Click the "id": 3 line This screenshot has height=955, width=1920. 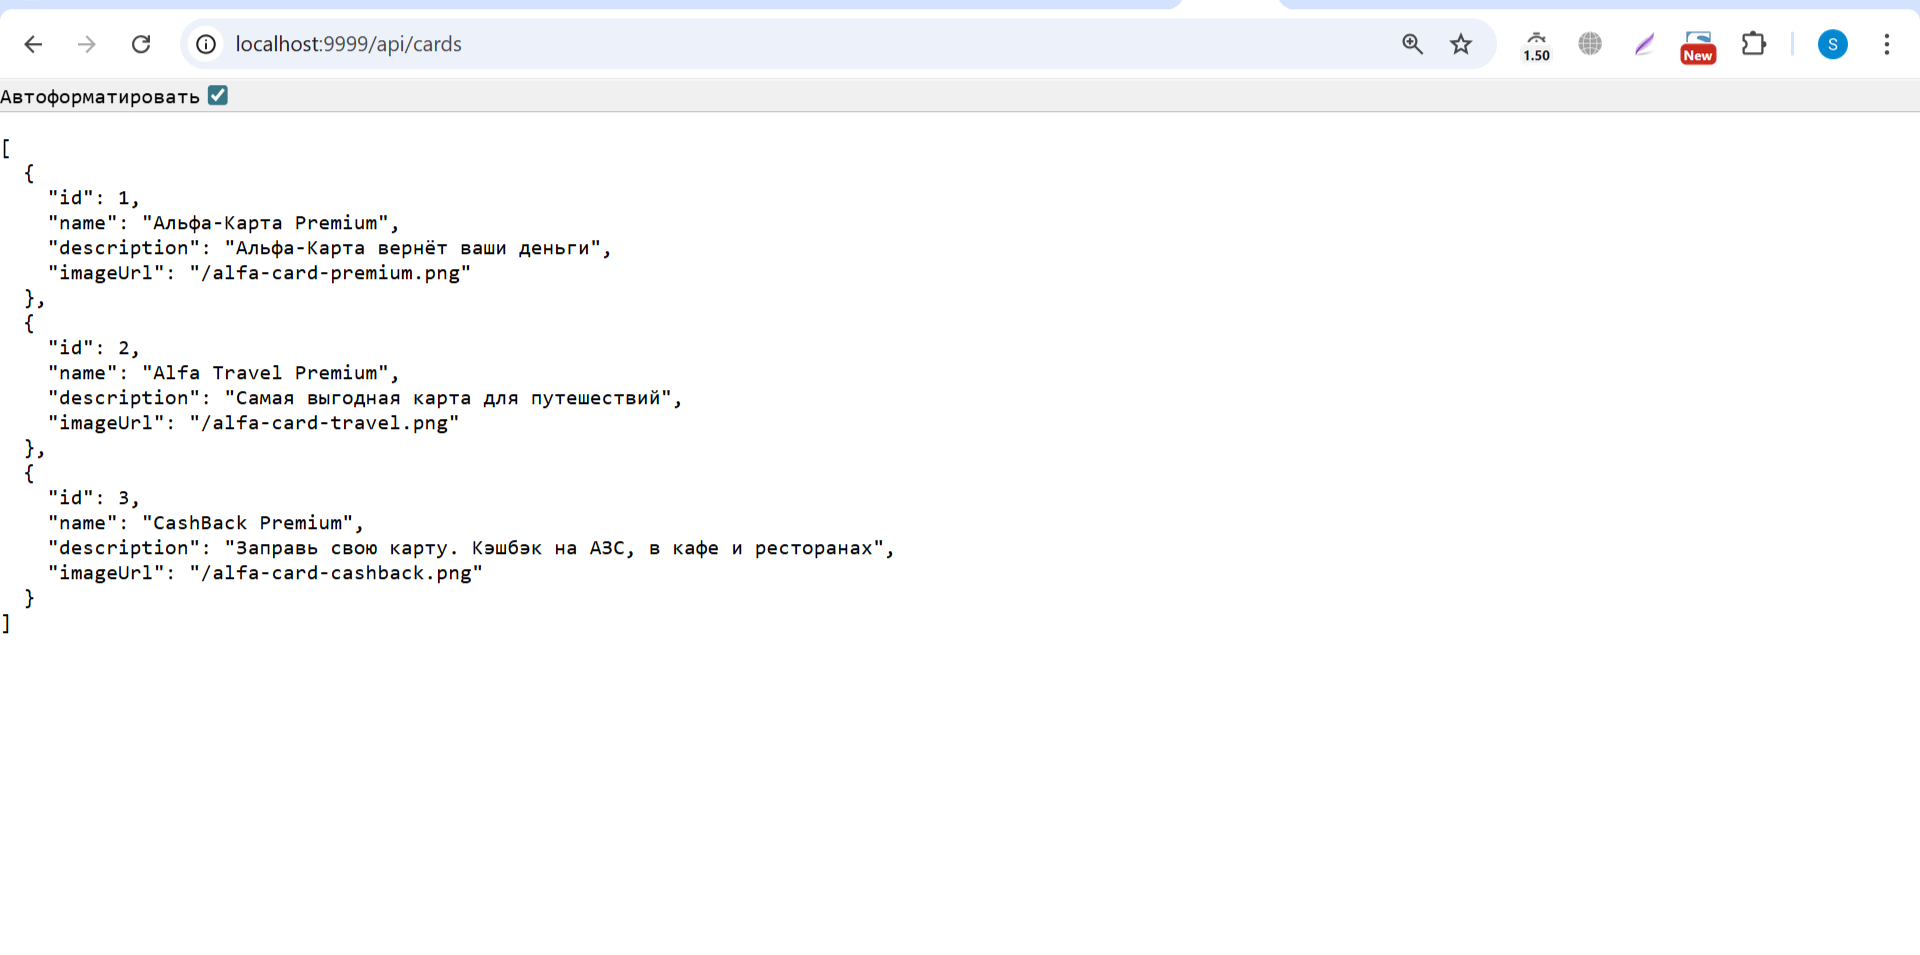pos(94,498)
